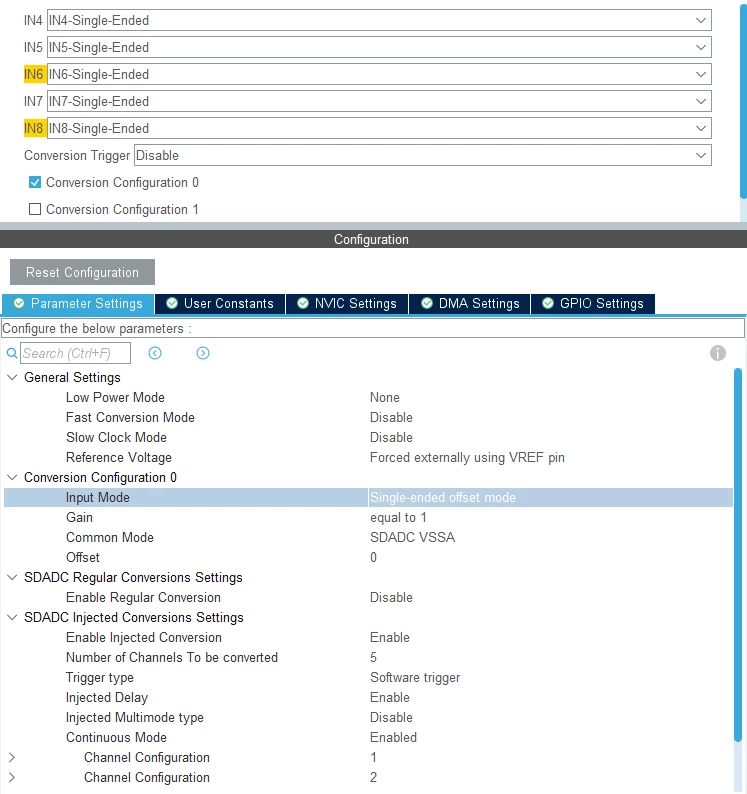Select the Fast Conversion Mode row

pyautogui.click(x=368, y=417)
